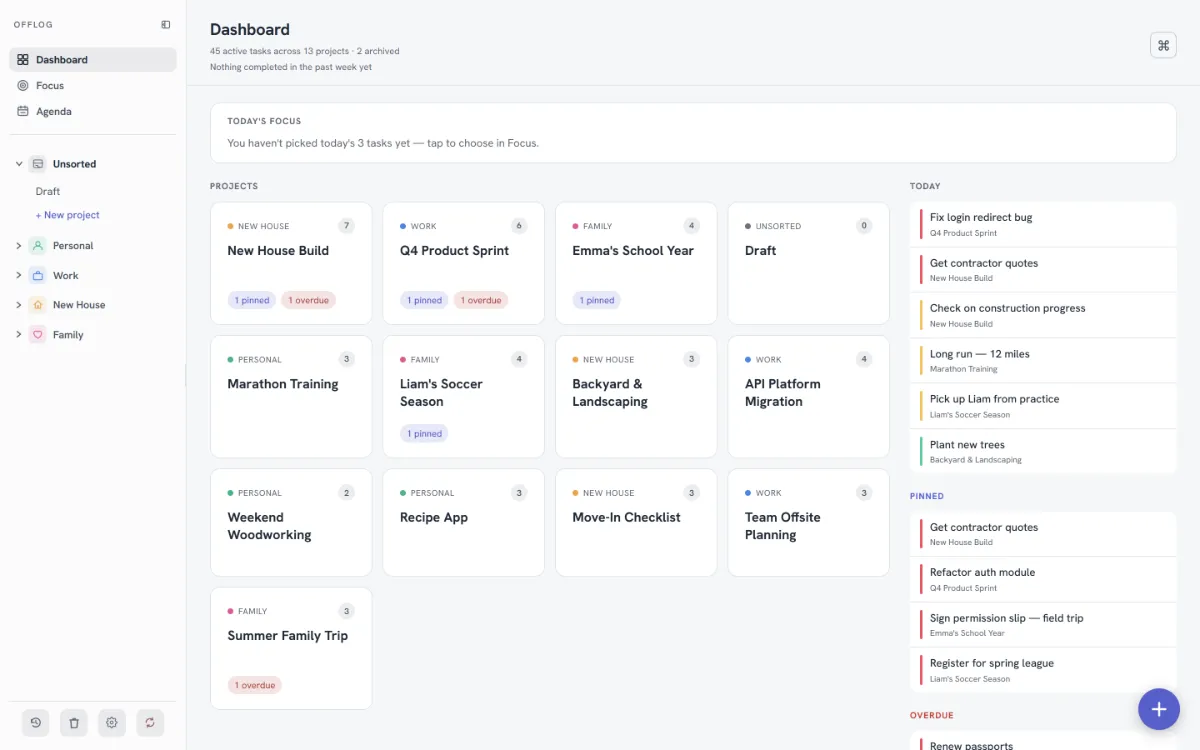Open the history icon in the bottom toolbar
The image size is (1200, 750).
[36, 723]
